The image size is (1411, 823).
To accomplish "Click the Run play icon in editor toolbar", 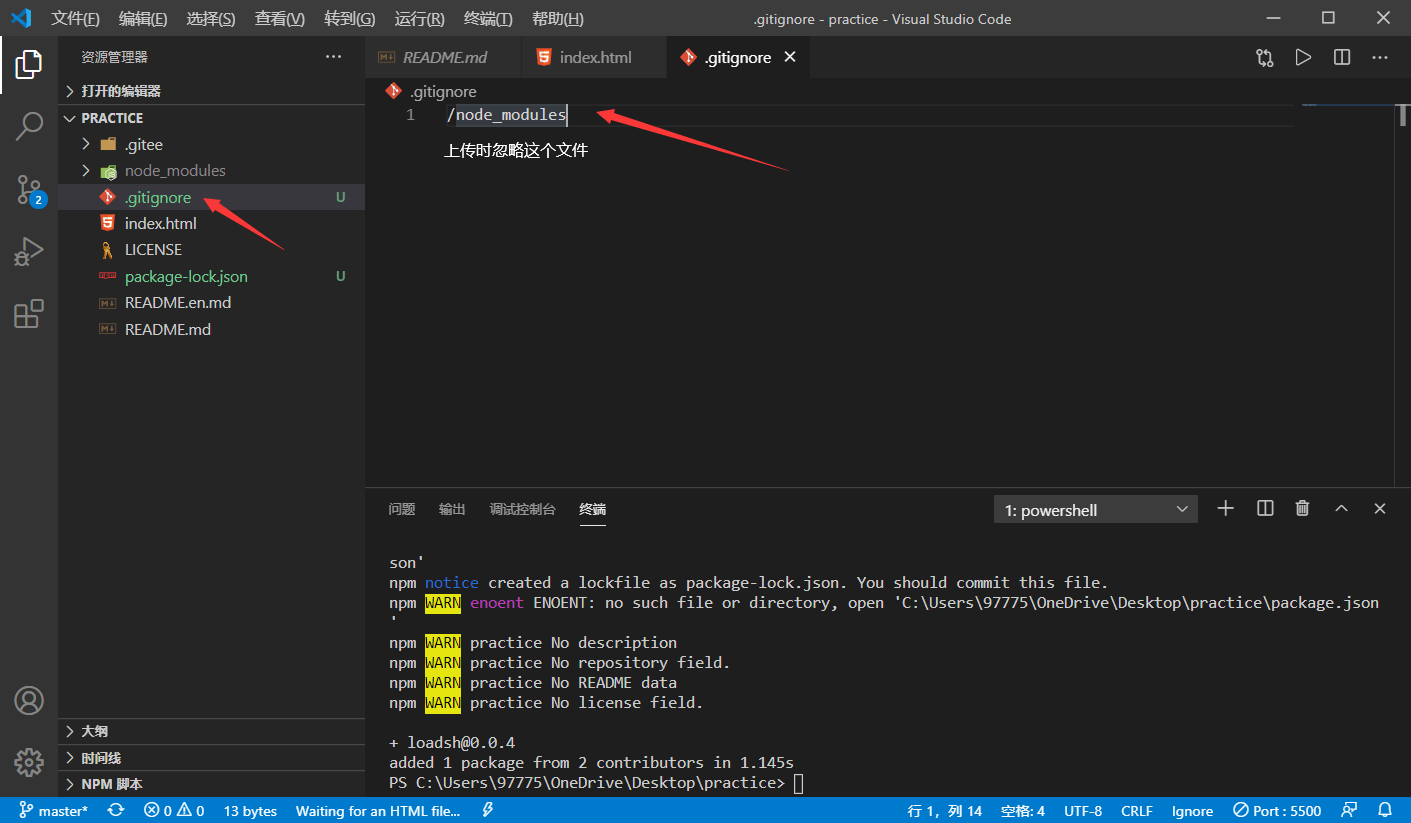I will point(1303,58).
